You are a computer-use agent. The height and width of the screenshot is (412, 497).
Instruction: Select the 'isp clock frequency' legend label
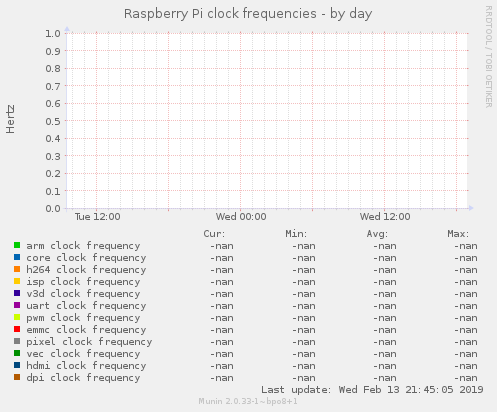tap(83, 282)
